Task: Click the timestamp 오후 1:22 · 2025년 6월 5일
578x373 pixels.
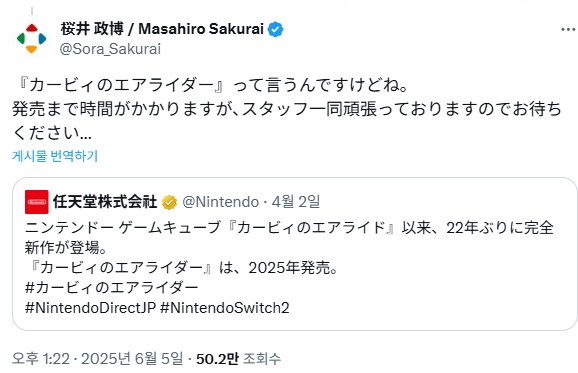Action: pyautogui.click(x=97, y=359)
